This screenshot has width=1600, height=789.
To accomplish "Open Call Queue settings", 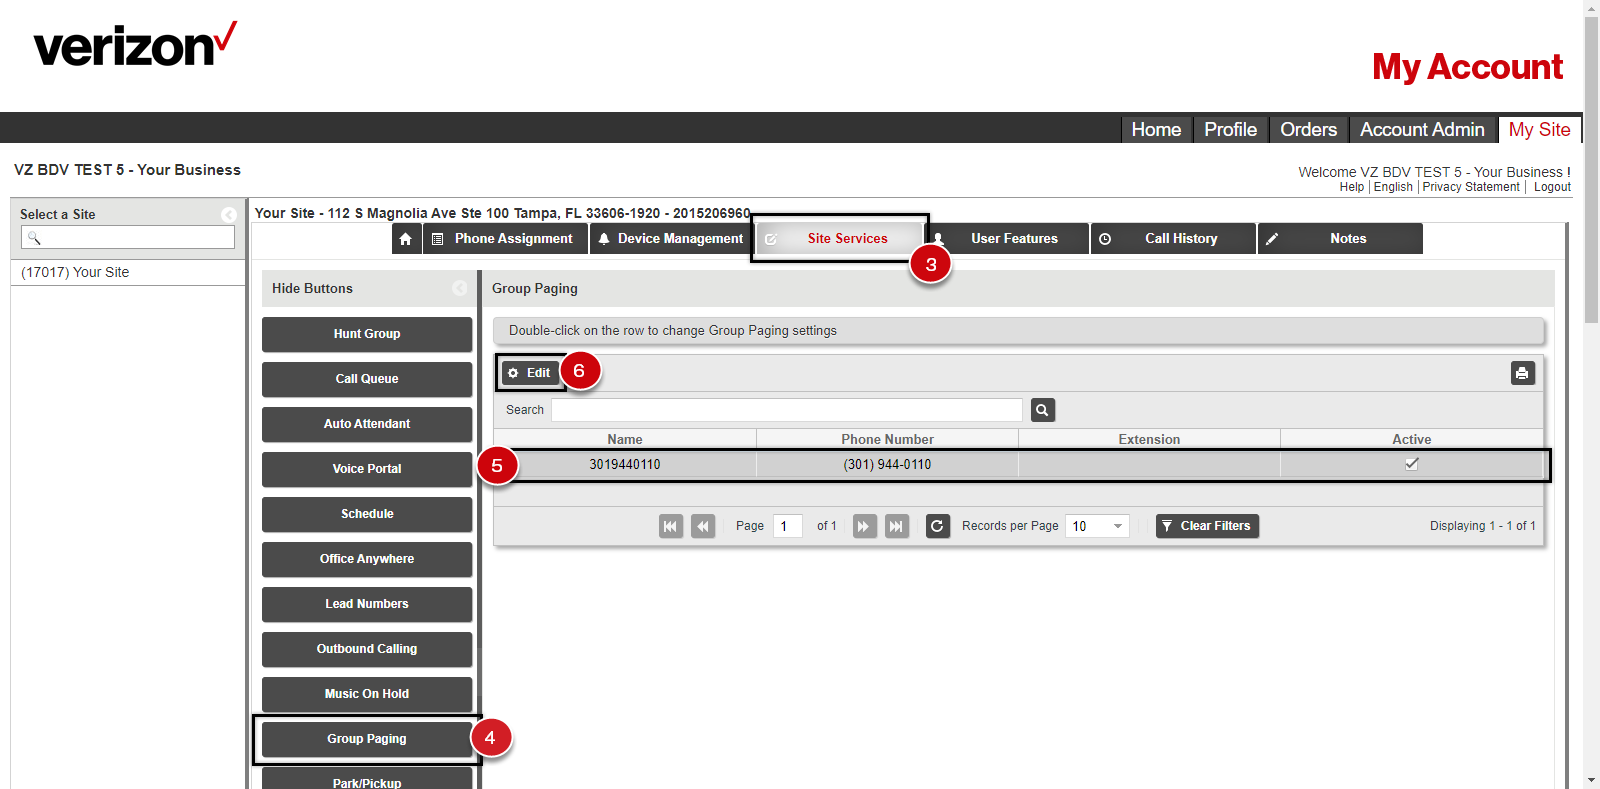I will click(x=367, y=379).
